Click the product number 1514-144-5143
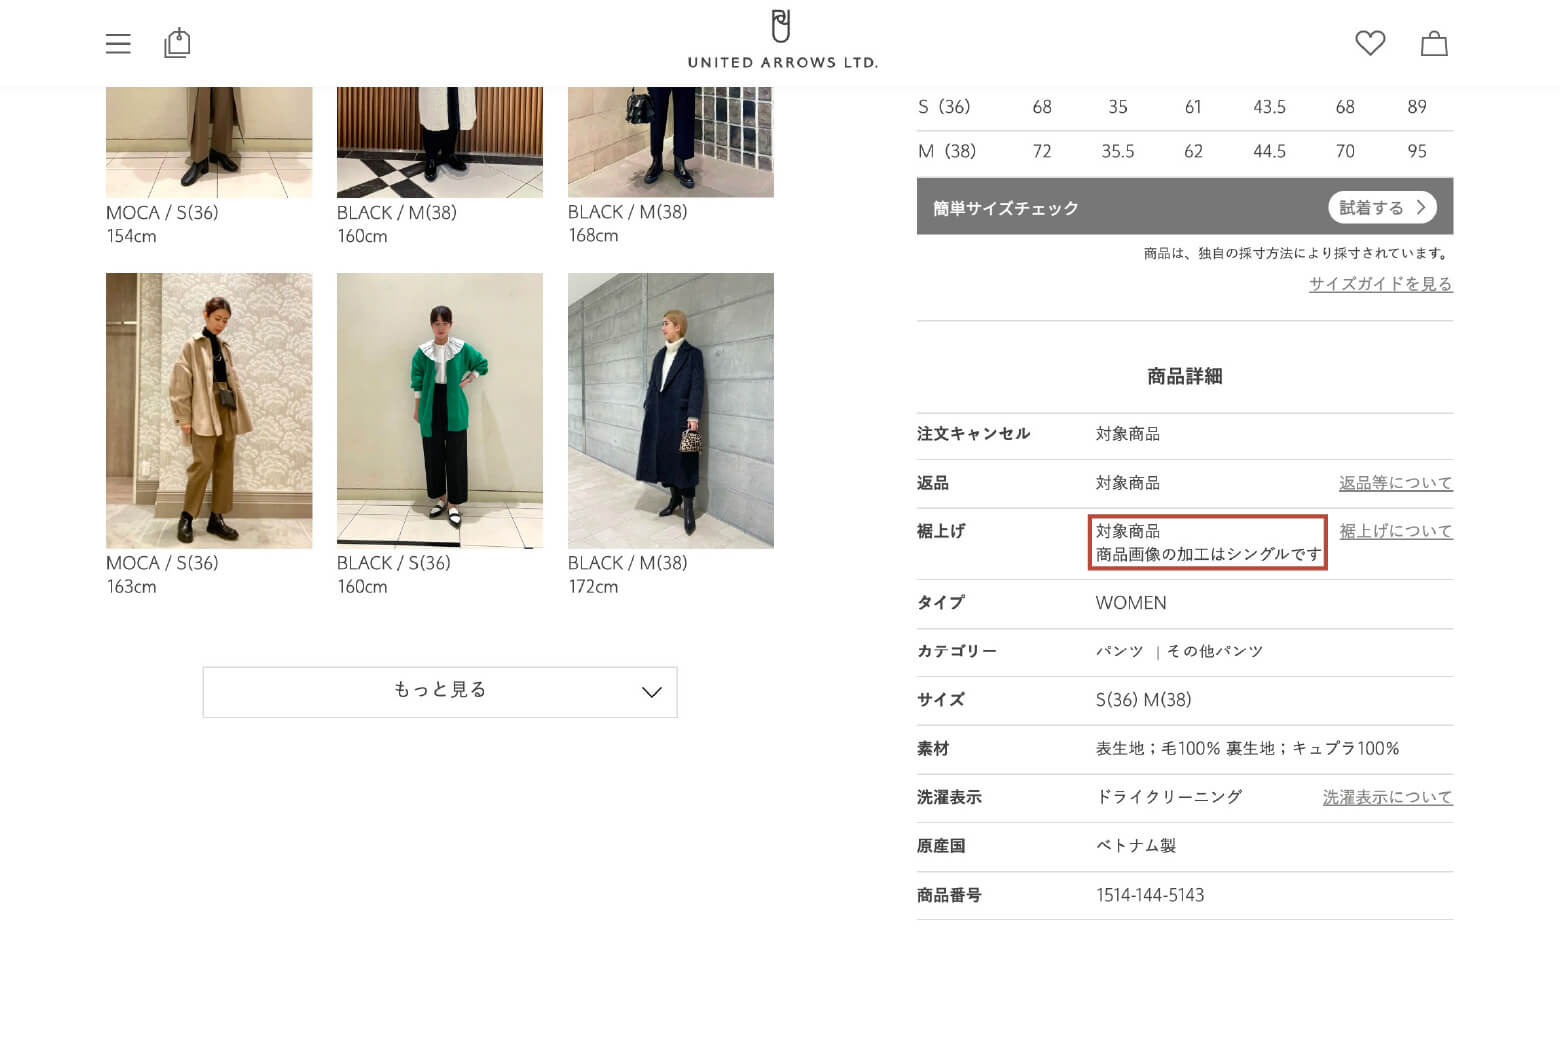Screen dimensions: 1560x1040 pyautogui.click(x=1150, y=895)
